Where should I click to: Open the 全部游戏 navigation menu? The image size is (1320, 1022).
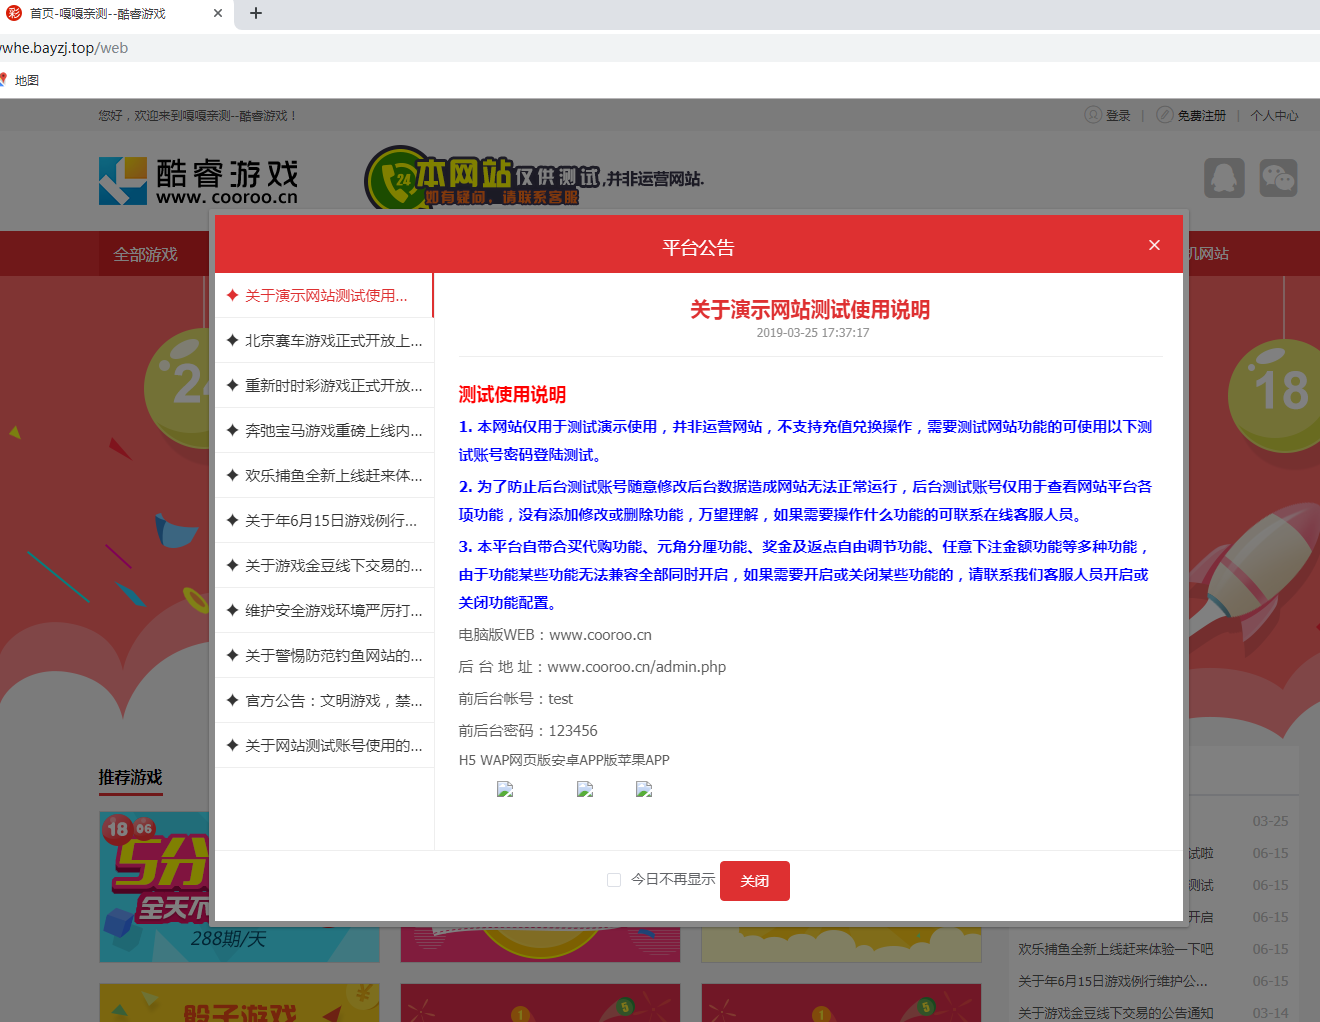pos(146,254)
